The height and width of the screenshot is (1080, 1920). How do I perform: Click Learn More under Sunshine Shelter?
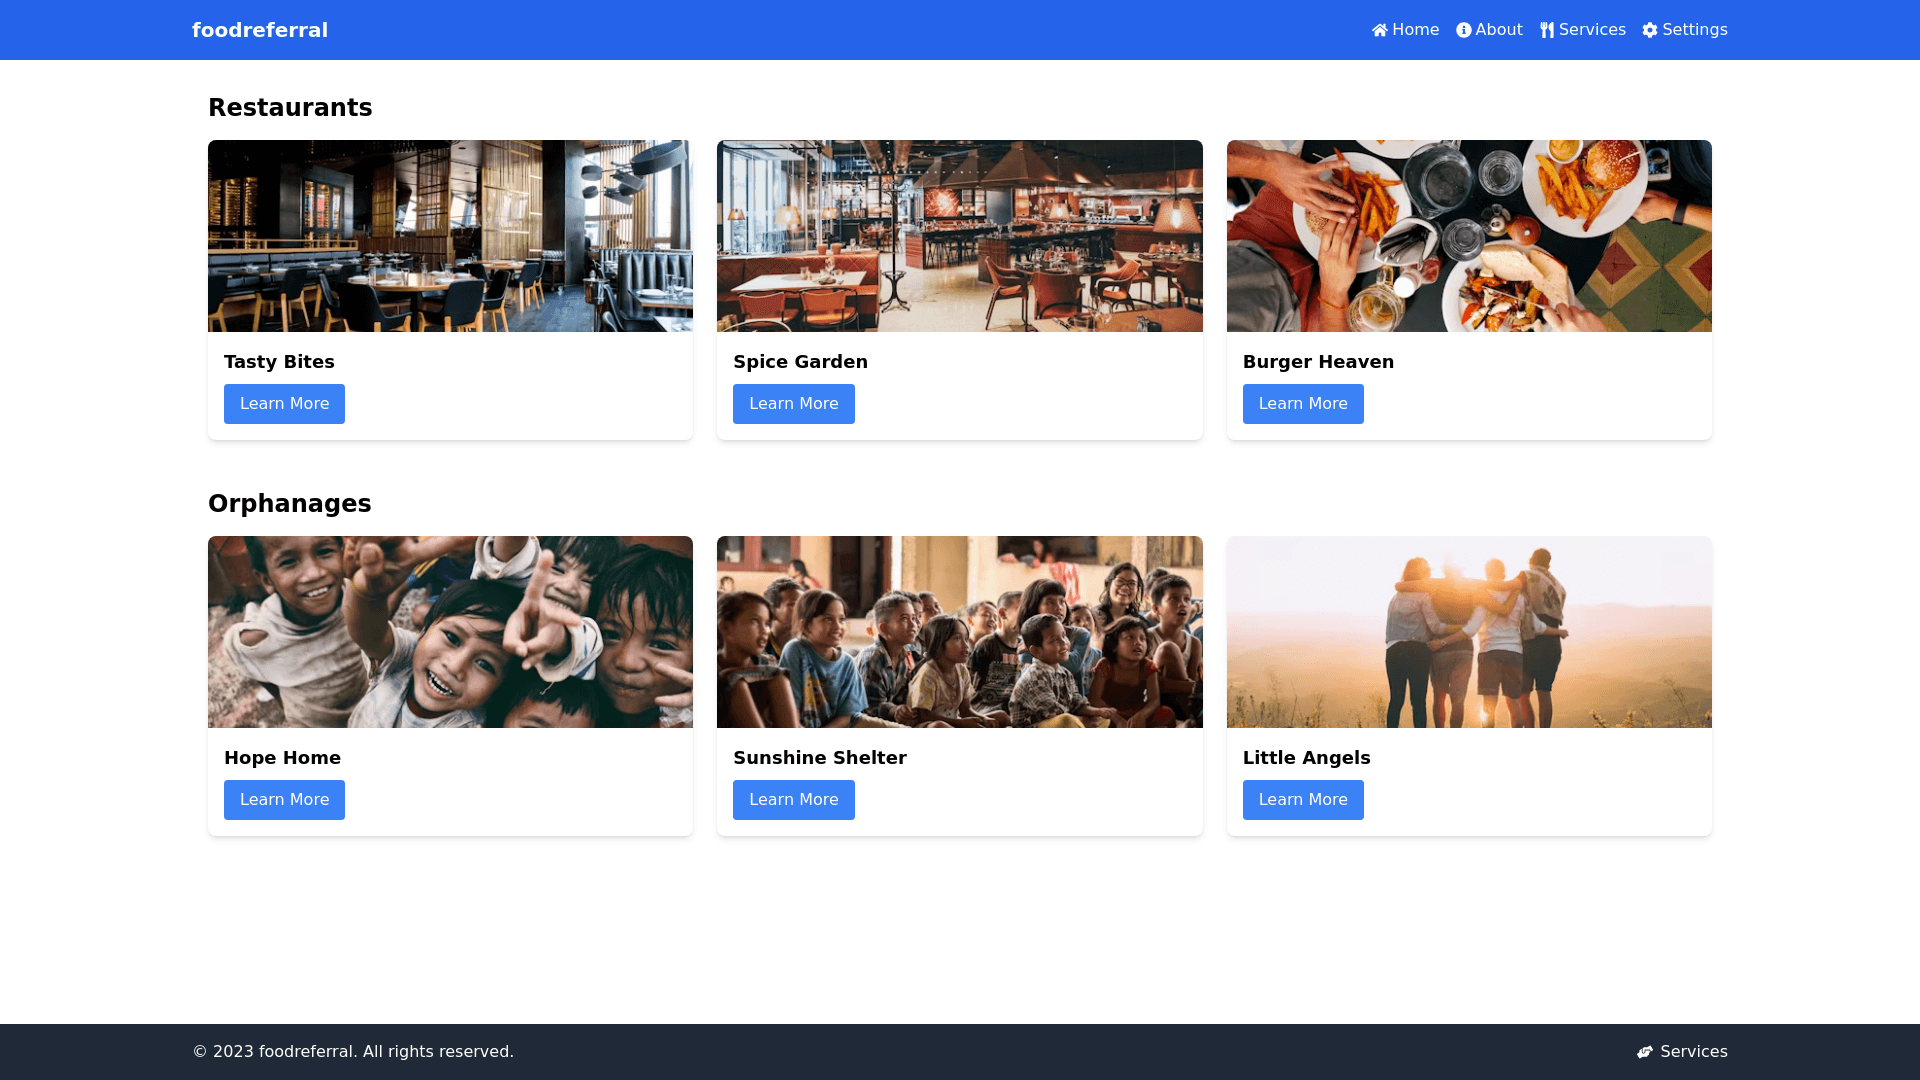[793, 799]
